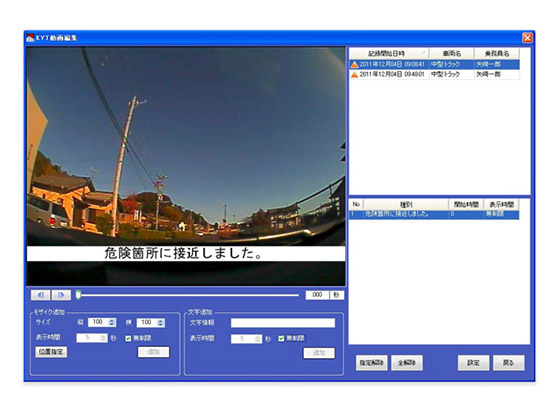Screen dimensions: 560x420
Task: Click the 全解除 button
Action: (x=407, y=363)
